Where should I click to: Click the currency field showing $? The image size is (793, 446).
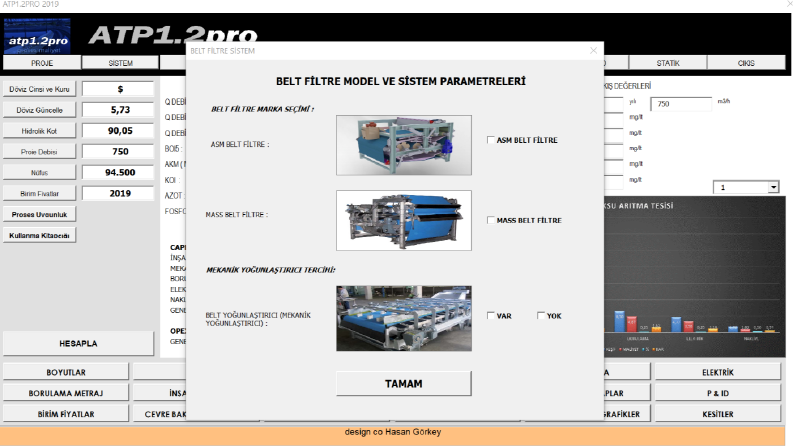118,89
